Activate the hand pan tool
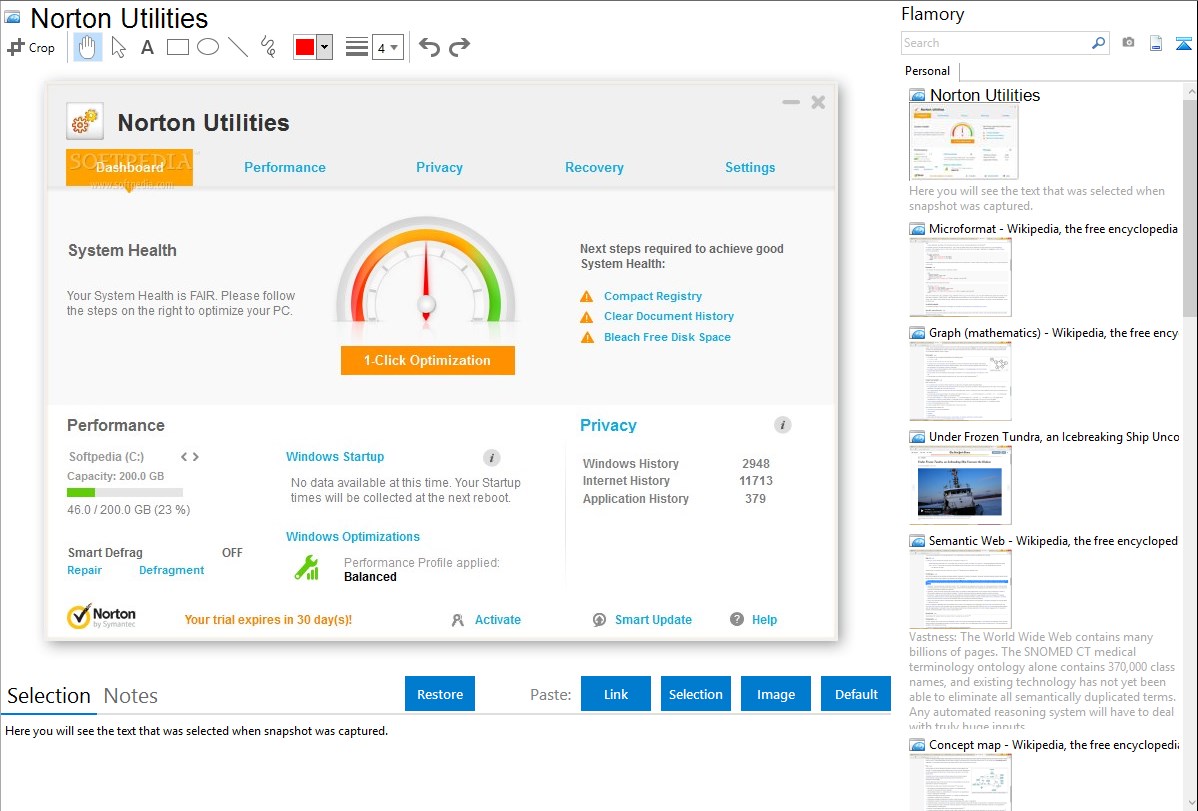Viewport: 1198px width, 811px height. (x=87, y=47)
